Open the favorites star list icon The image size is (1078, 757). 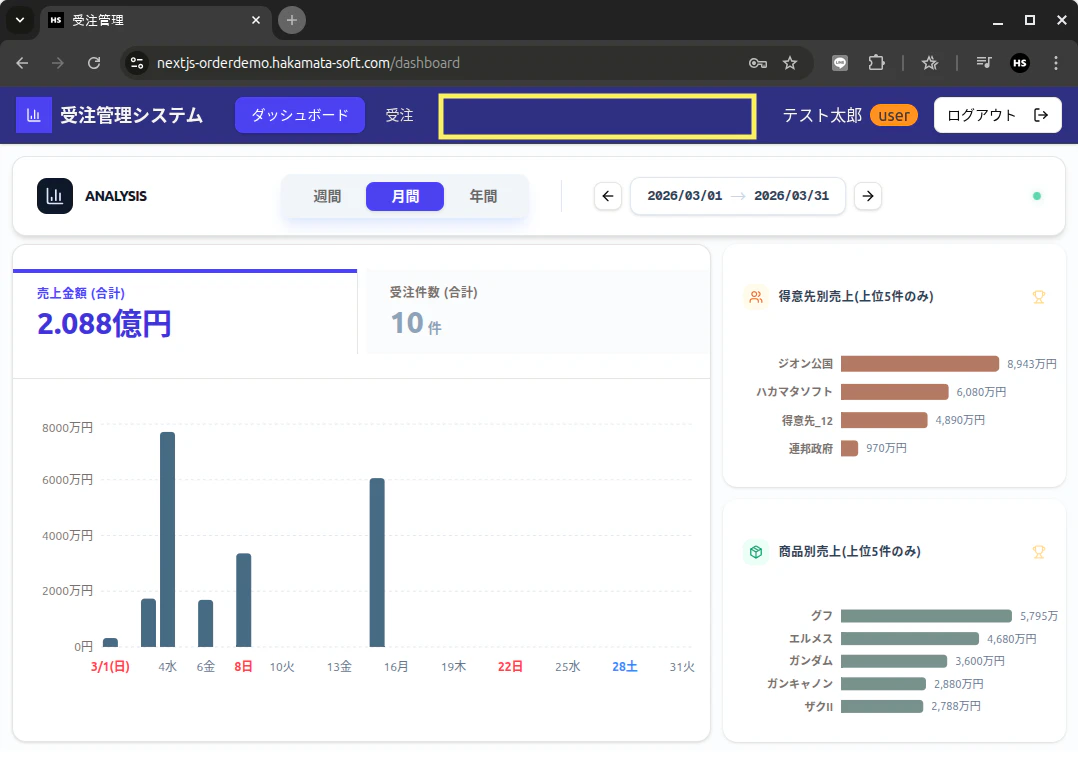pos(930,63)
